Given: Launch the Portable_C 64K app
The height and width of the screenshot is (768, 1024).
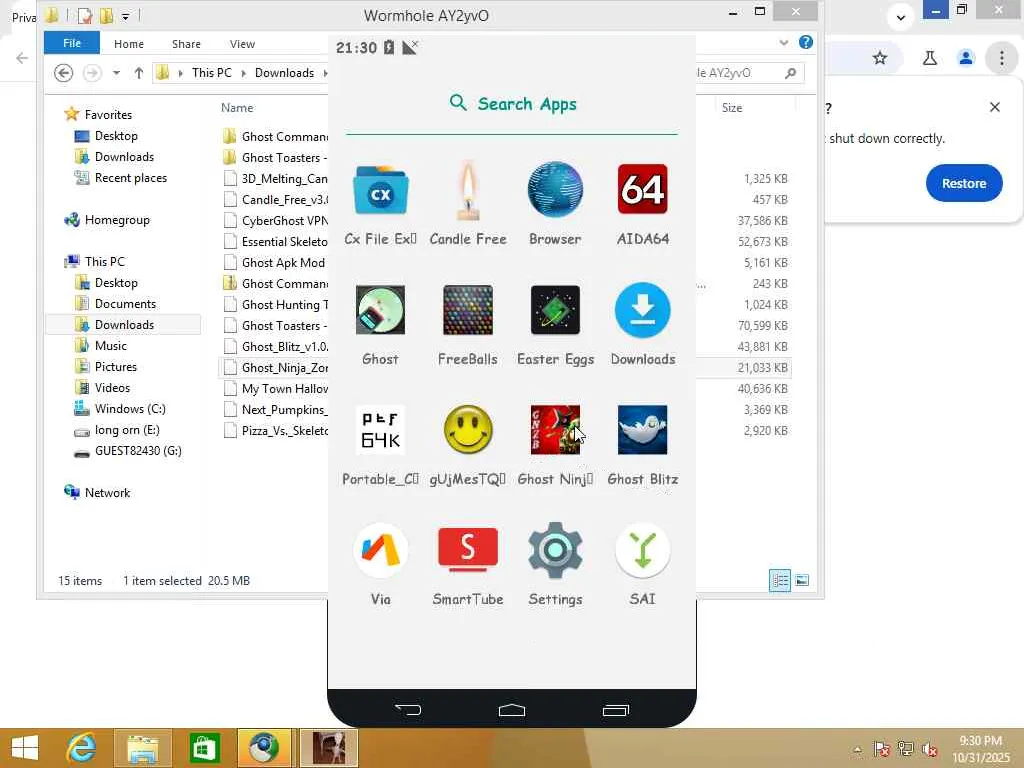Looking at the screenshot, I should pyautogui.click(x=380, y=430).
